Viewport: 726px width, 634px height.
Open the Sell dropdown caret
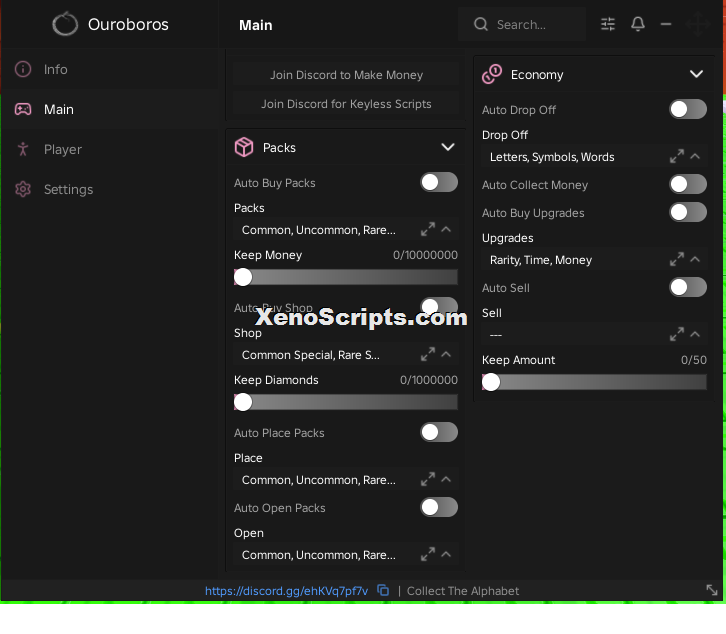[x=695, y=334]
